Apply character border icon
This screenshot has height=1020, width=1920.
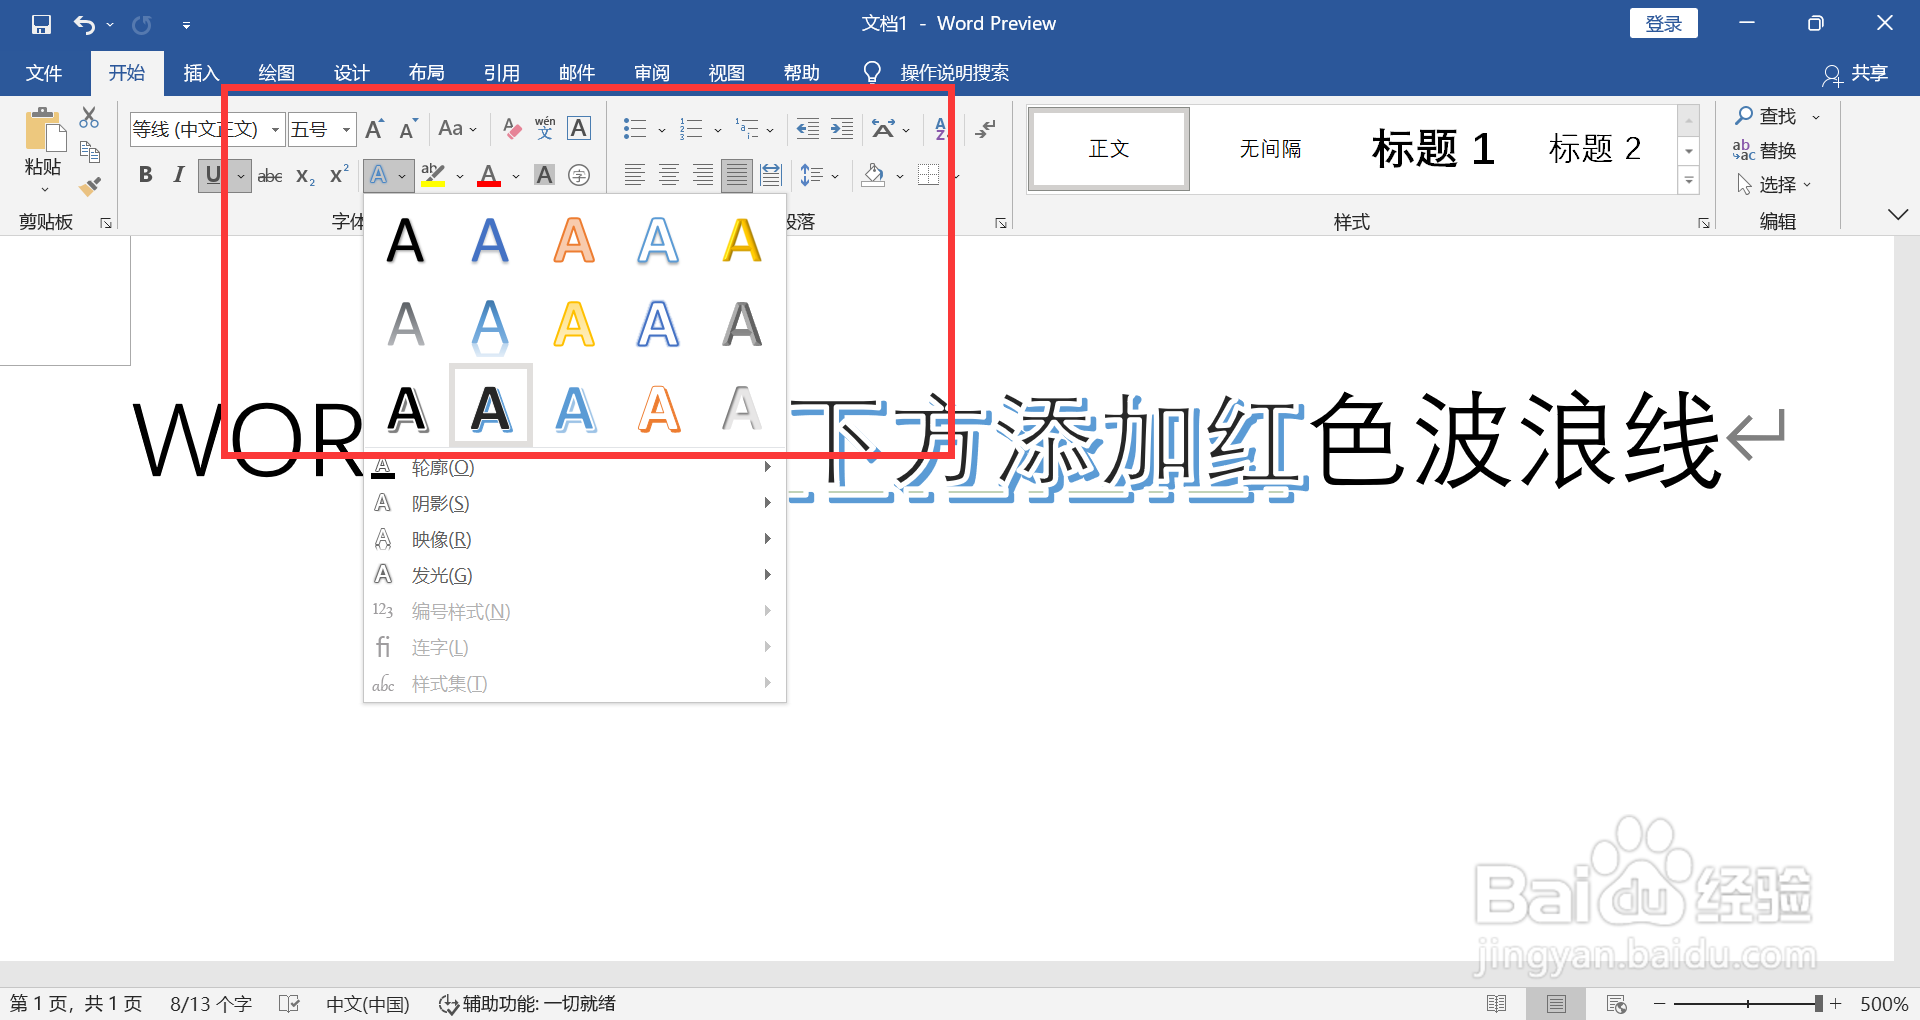[579, 129]
